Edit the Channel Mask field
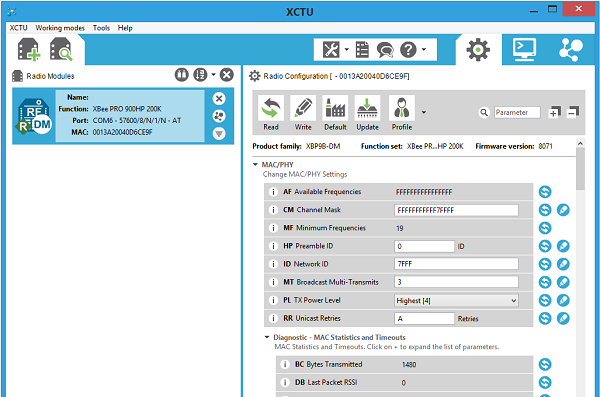Screen dimensions: 600x397 point(456,210)
